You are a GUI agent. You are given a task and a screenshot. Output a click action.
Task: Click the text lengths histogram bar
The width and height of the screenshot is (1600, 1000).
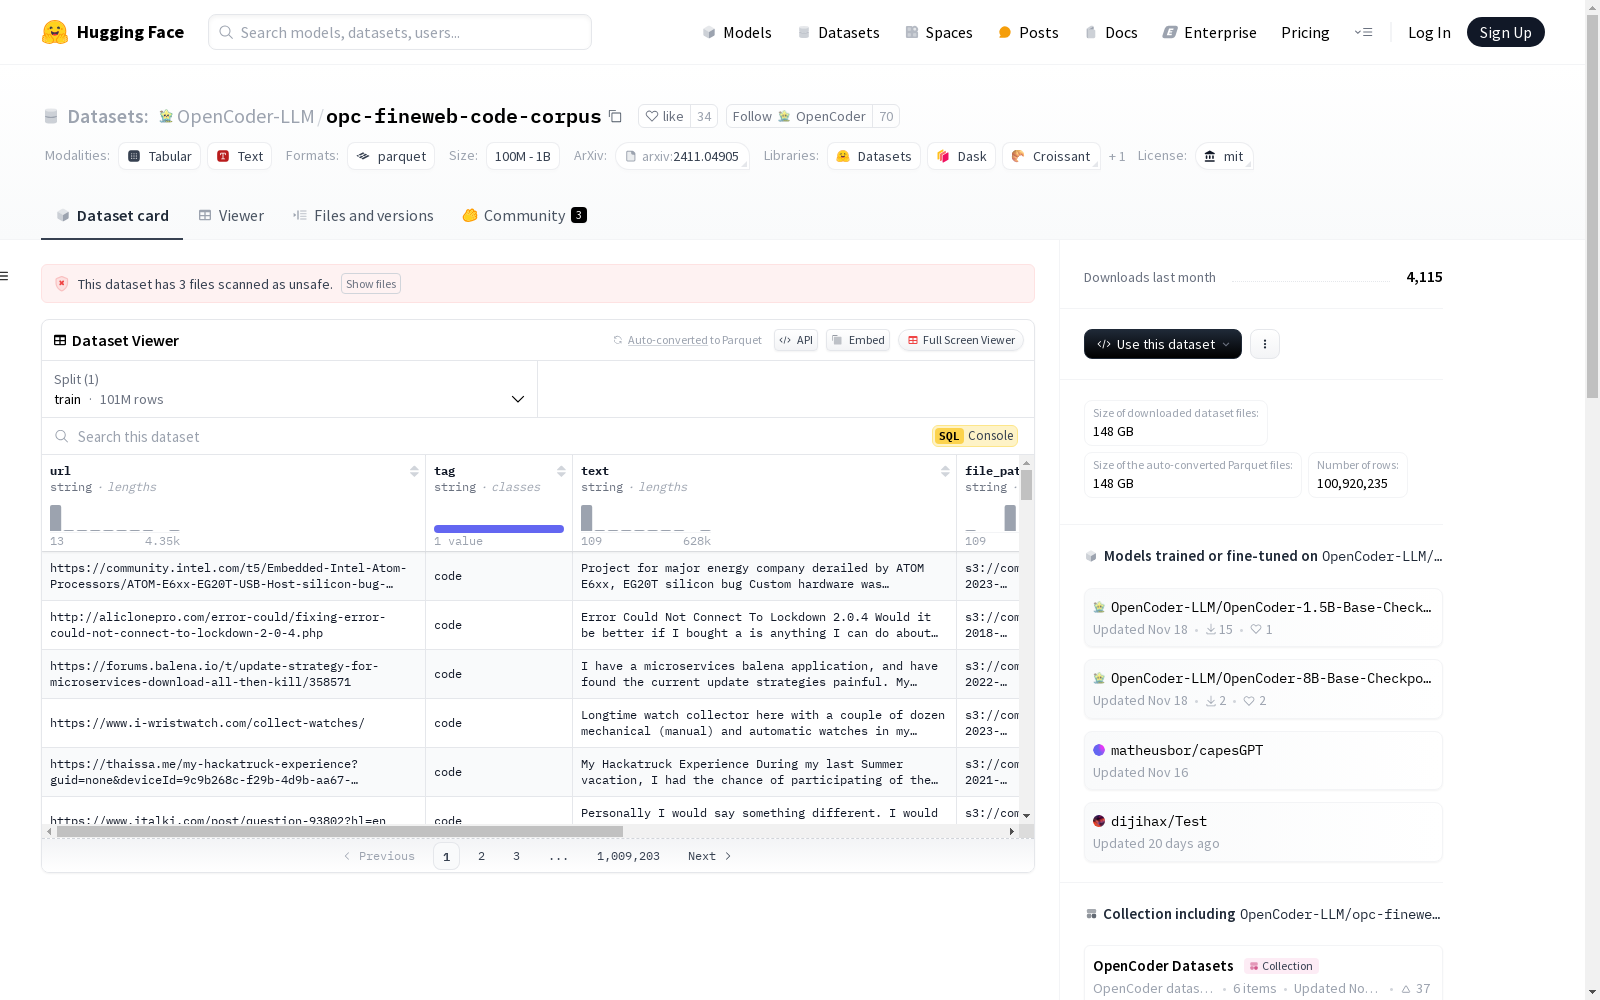[587, 517]
